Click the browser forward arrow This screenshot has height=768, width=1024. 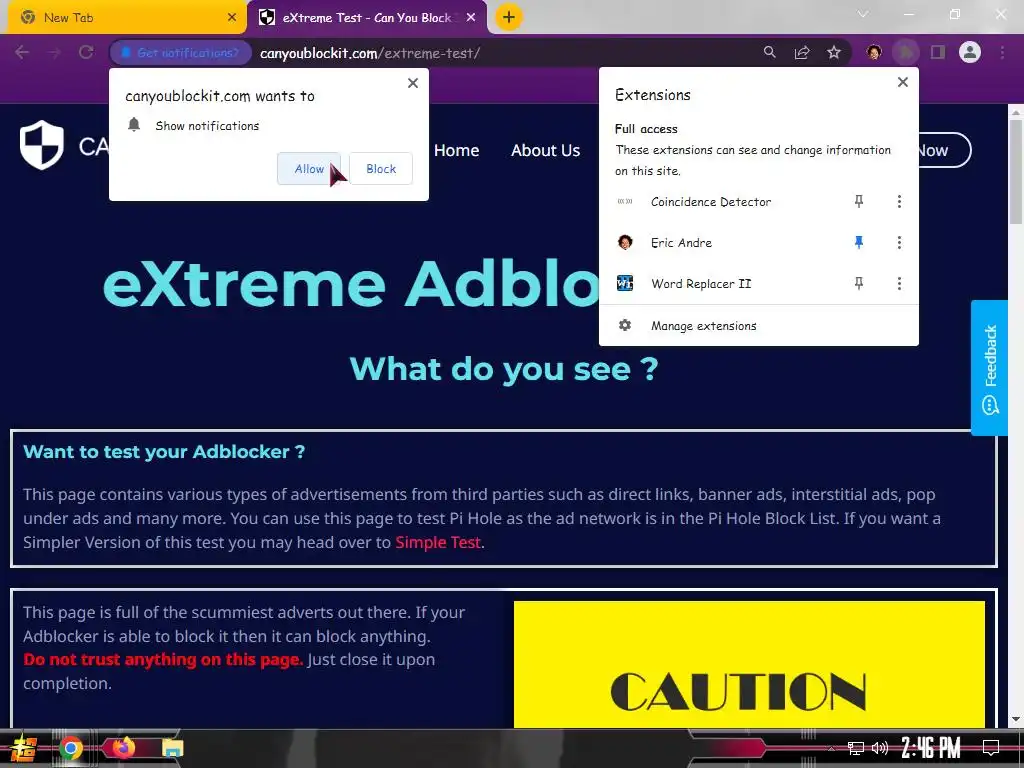(54, 52)
